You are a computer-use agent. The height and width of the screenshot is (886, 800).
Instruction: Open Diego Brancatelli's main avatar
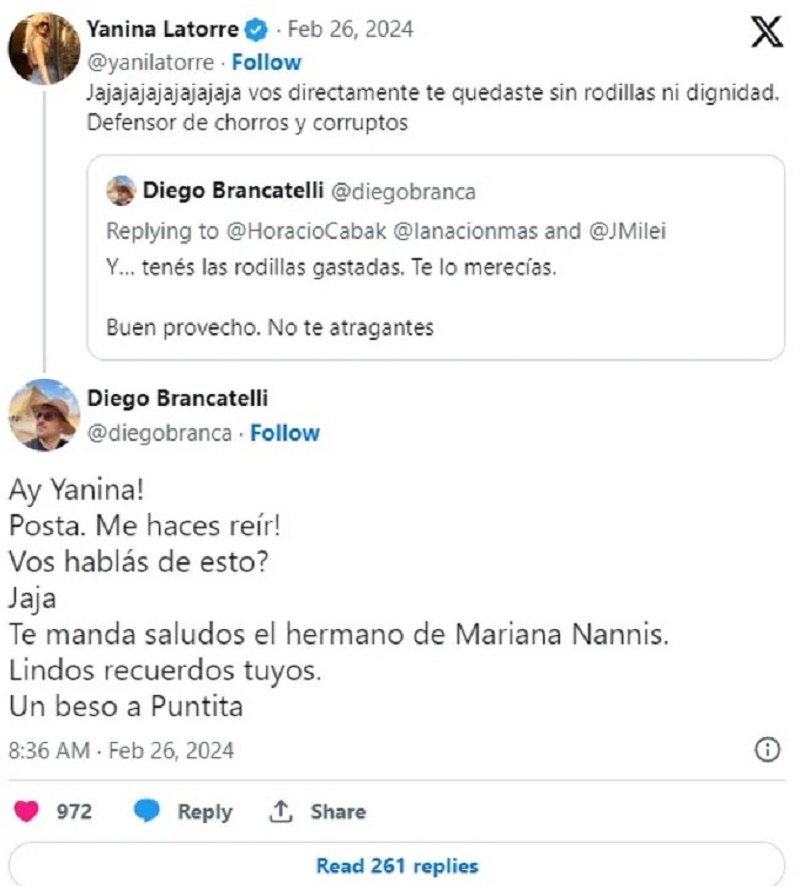(x=42, y=415)
